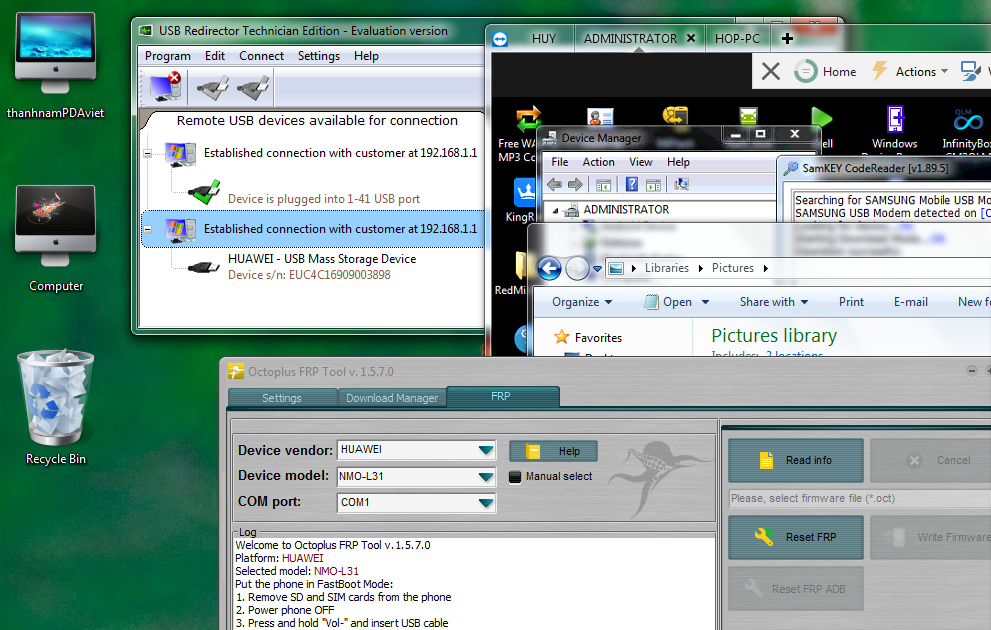Click second USB plug icon in USB Redirector toolbar

pyautogui.click(x=253, y=88)
